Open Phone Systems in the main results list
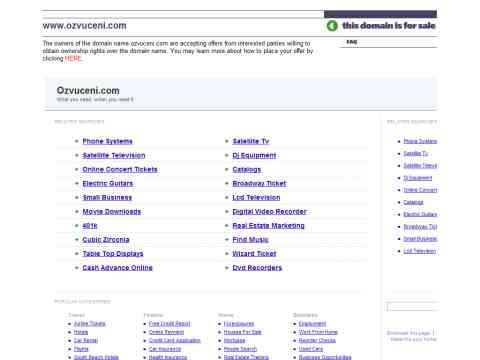480x360 pixels. [x=107, y=141]
